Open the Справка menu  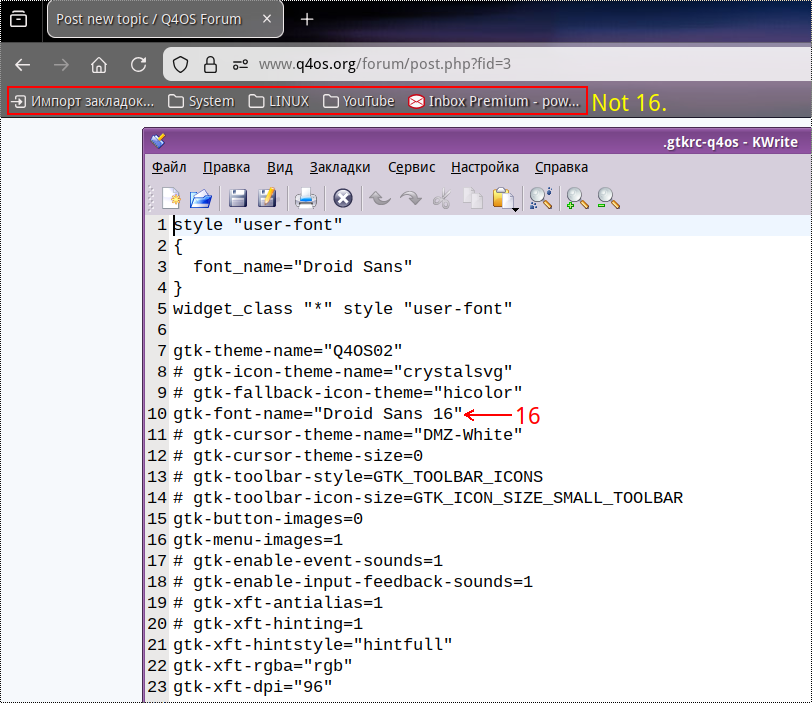point(561,167)
